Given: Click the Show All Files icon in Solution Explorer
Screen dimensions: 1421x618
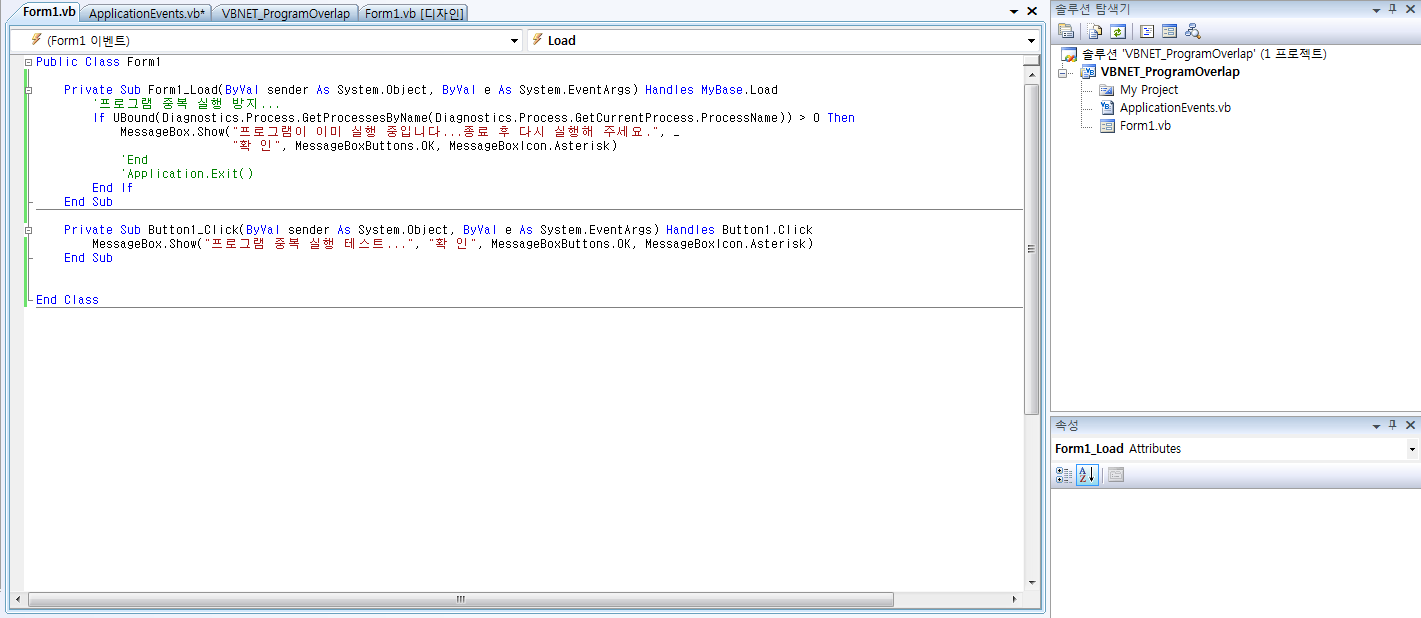Looking at the screenshot, I should (1096, 31).
